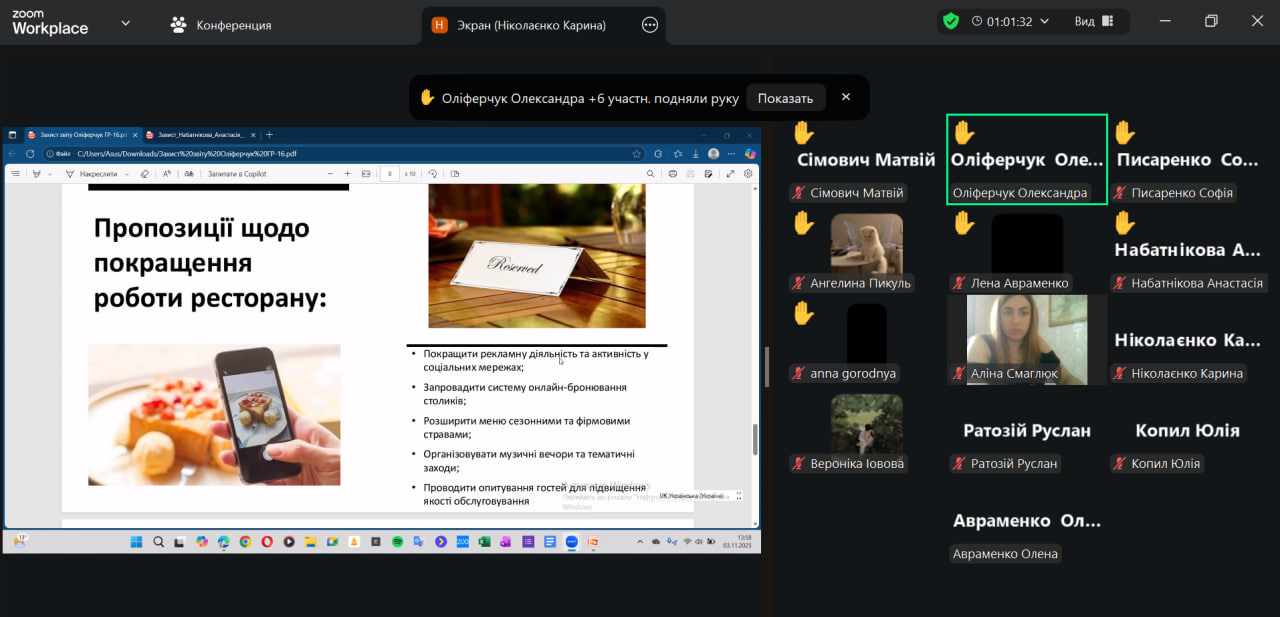Screen dimensions: 1280x617
Task: Click the orange H screen share avatar
Action: (439, 25)
